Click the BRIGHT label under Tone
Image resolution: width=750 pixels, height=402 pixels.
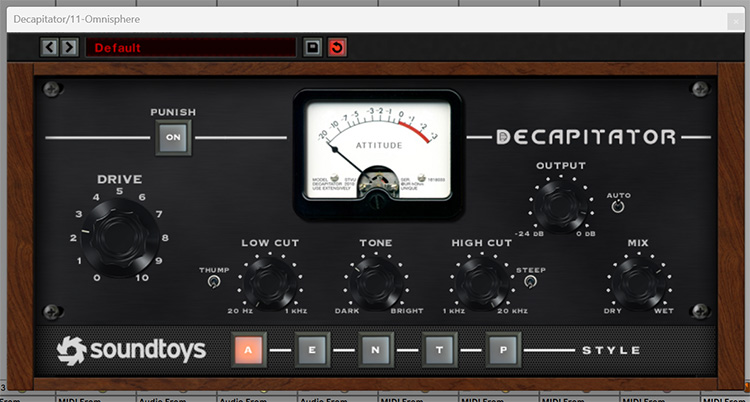point(407,311)
